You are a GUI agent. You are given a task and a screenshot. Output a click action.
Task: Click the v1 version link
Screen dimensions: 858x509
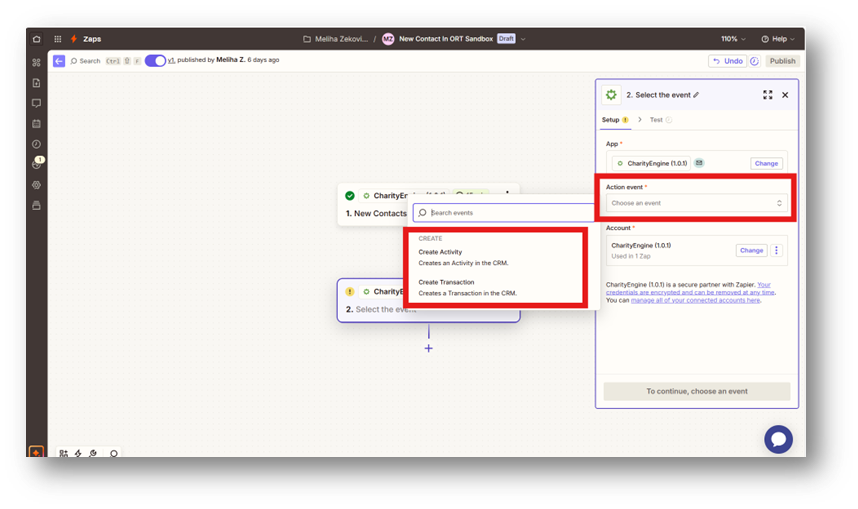point(171,60)
